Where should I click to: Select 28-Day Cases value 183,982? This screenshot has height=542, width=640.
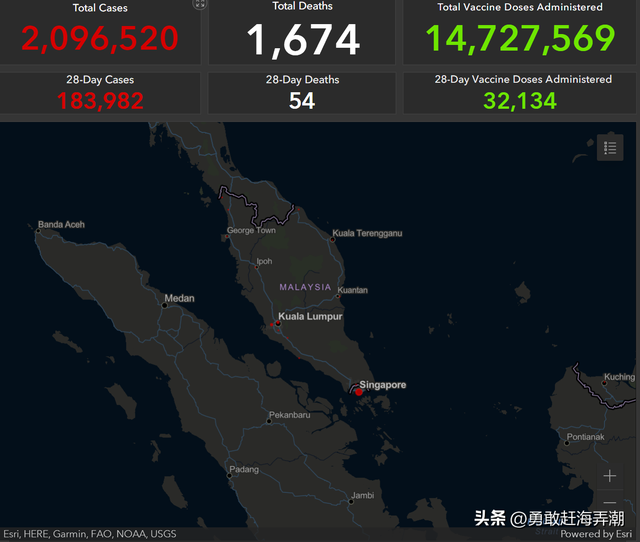100,101
